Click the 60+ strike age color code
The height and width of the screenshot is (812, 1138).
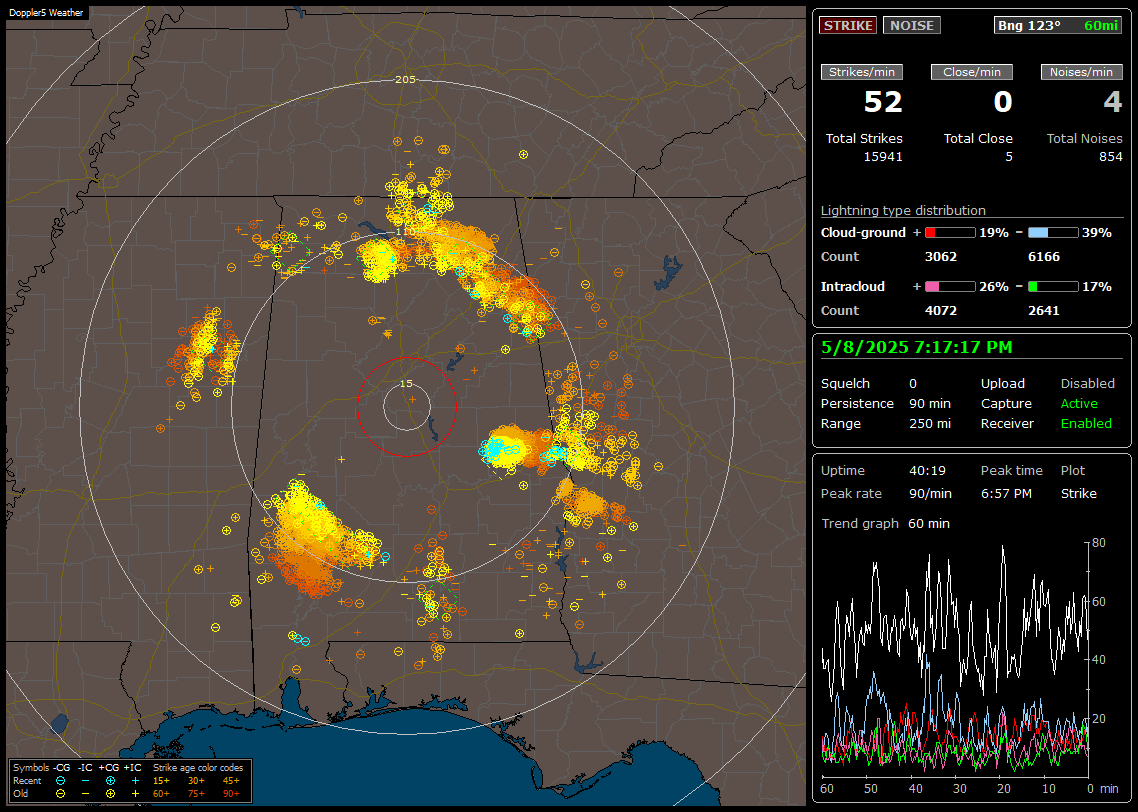(x=161, y=794)
